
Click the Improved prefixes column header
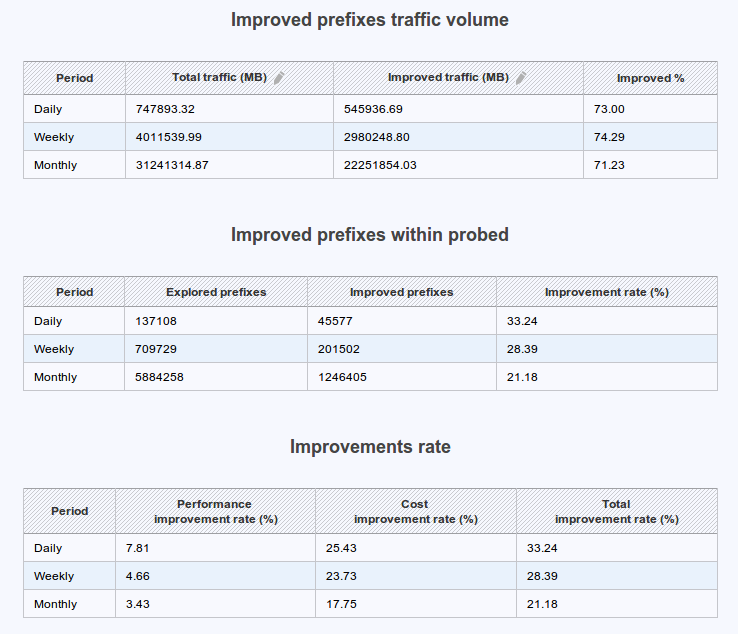tap(401, 292)
